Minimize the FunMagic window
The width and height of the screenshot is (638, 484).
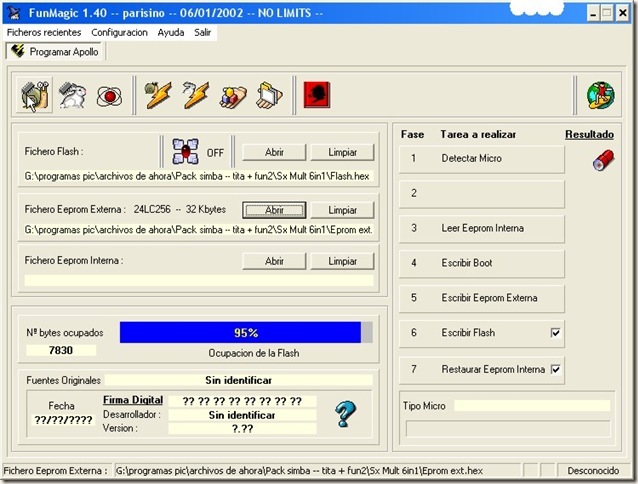coord(594,13)
